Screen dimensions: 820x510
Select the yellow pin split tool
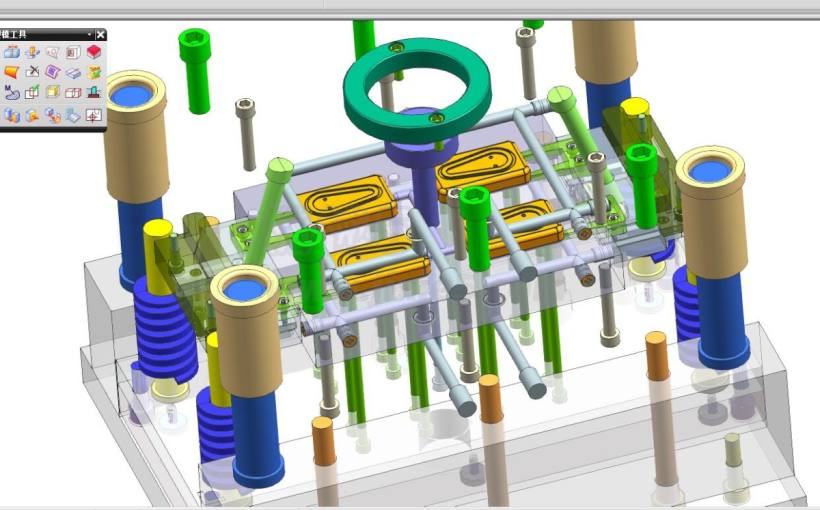[x=32, y=52]
